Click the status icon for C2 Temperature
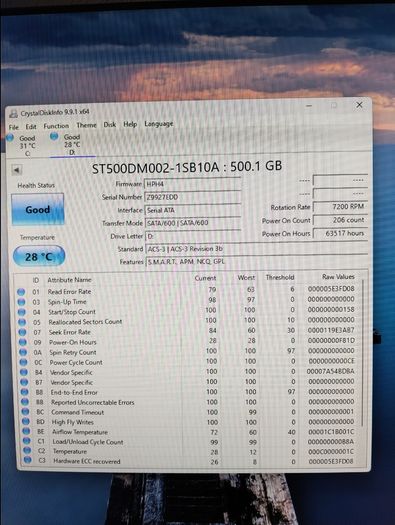The width and height of the screenshot is (395, 525). 27,451
